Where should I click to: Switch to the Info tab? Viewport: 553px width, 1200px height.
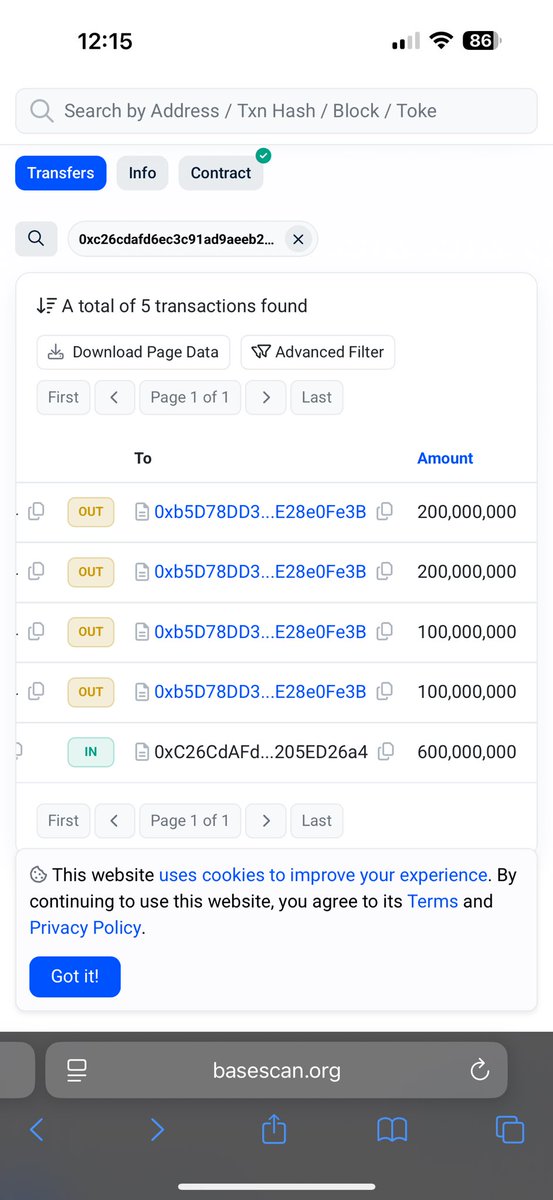click(142, 173)
